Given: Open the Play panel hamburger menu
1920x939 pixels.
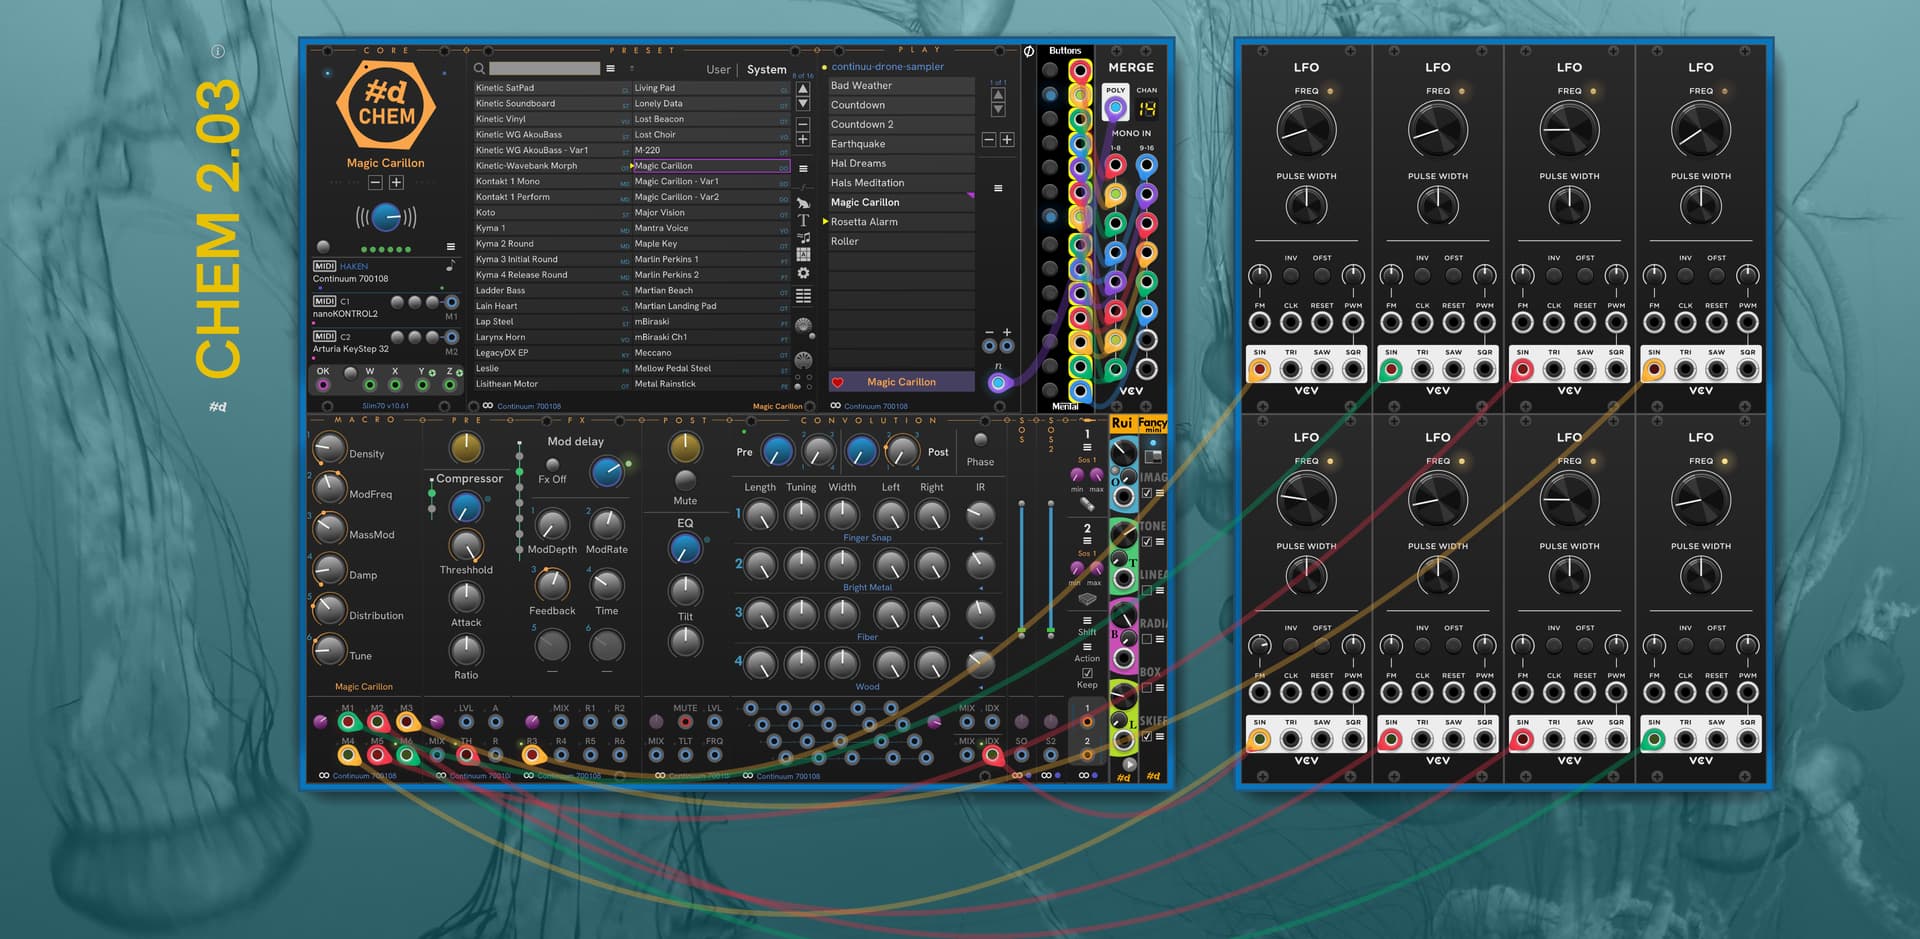Looking at the screenshot, I should [x=998, y=188].
